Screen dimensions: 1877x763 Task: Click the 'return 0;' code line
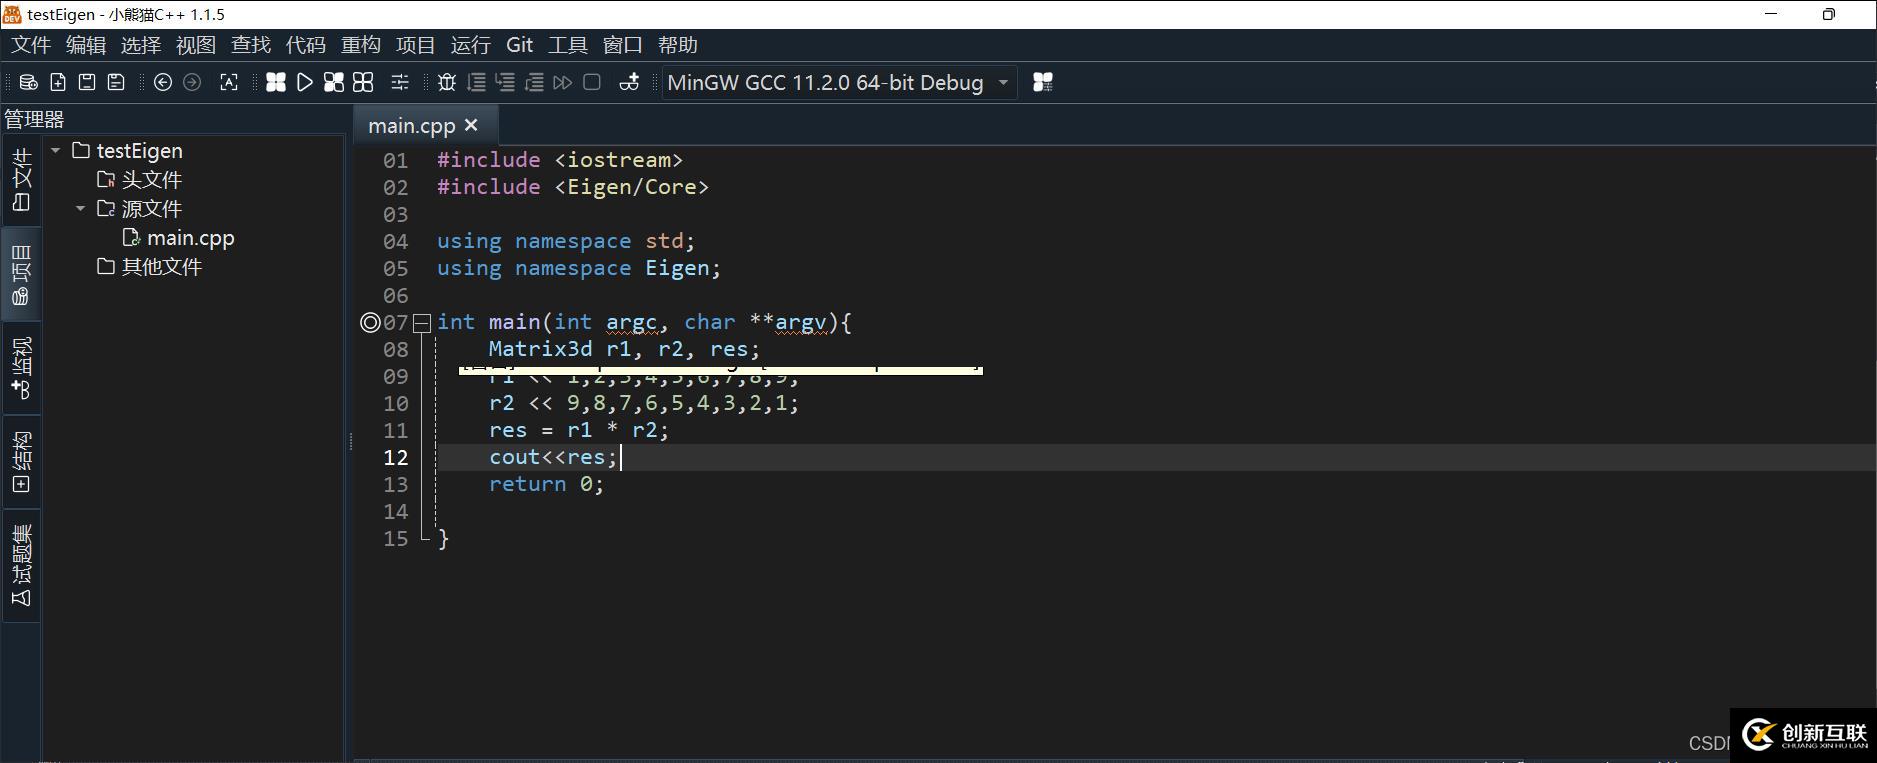pos(546,484)
